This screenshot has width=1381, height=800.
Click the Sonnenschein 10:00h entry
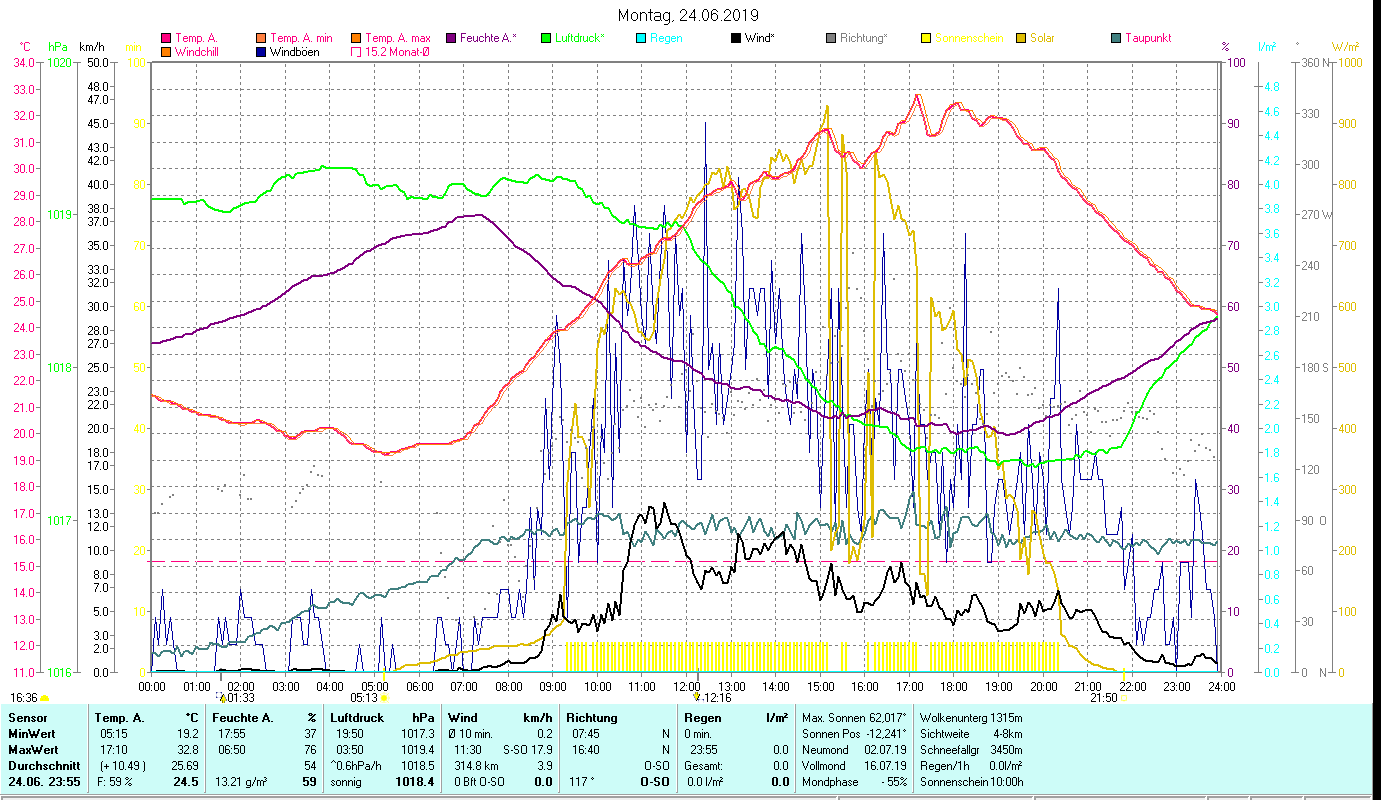pyautogui.click(x=971, y=782)
